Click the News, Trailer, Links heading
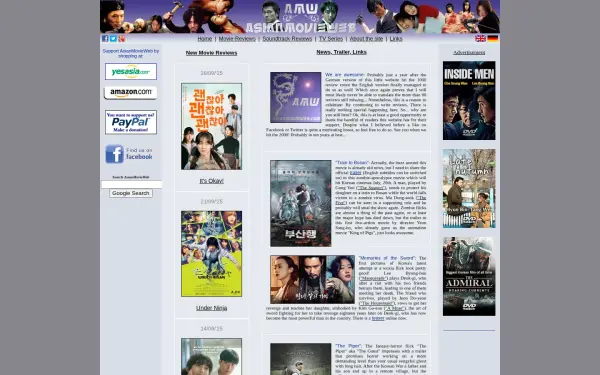The height and width of the screenshot is (375, 600). [x=341, y=52]
